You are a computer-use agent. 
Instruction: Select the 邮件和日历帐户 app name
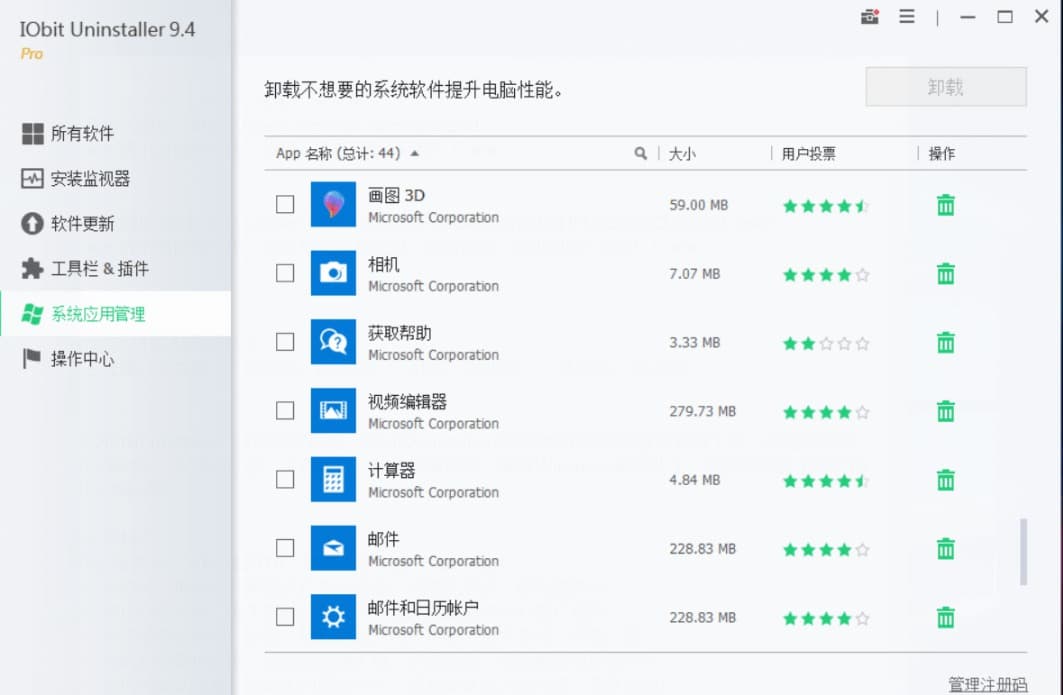click(x=423, y=608)
